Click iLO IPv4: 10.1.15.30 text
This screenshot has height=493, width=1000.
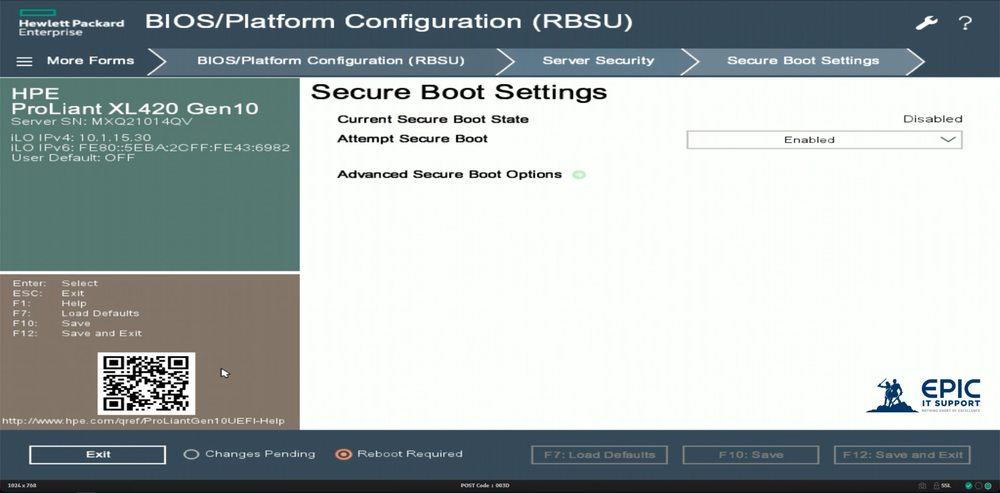81,138
